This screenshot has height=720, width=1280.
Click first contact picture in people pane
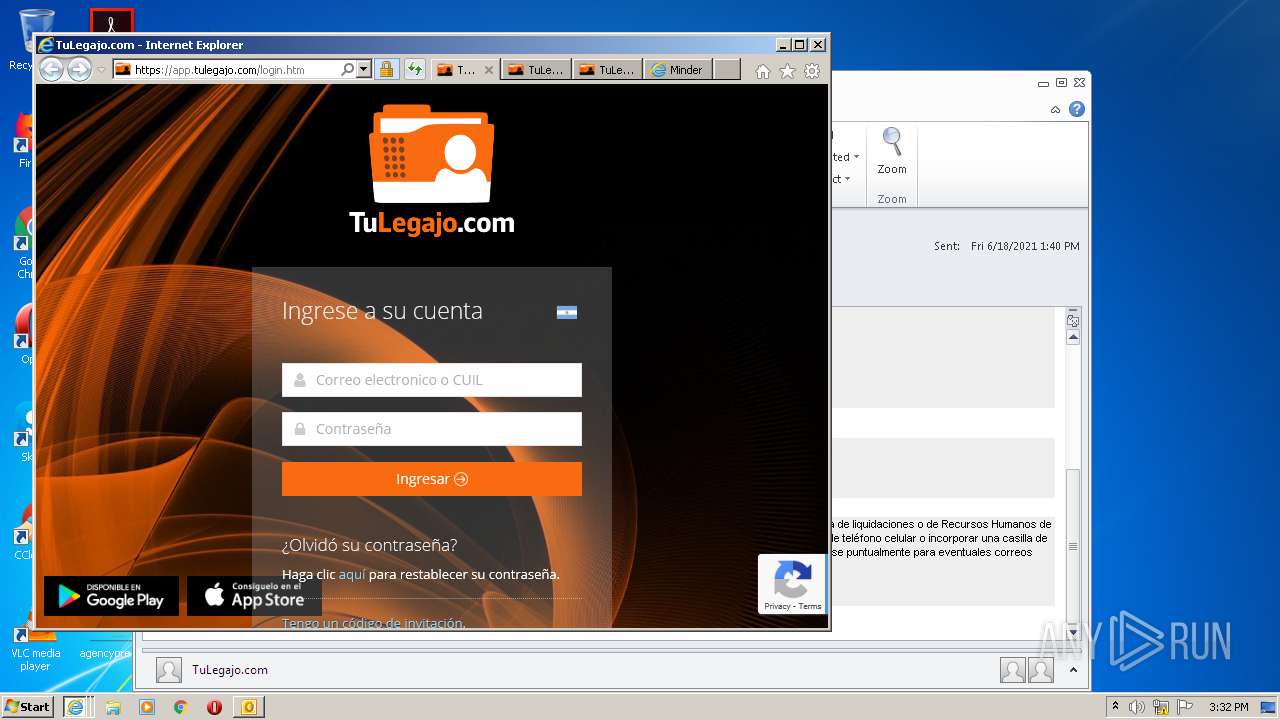pos(1013,670)
